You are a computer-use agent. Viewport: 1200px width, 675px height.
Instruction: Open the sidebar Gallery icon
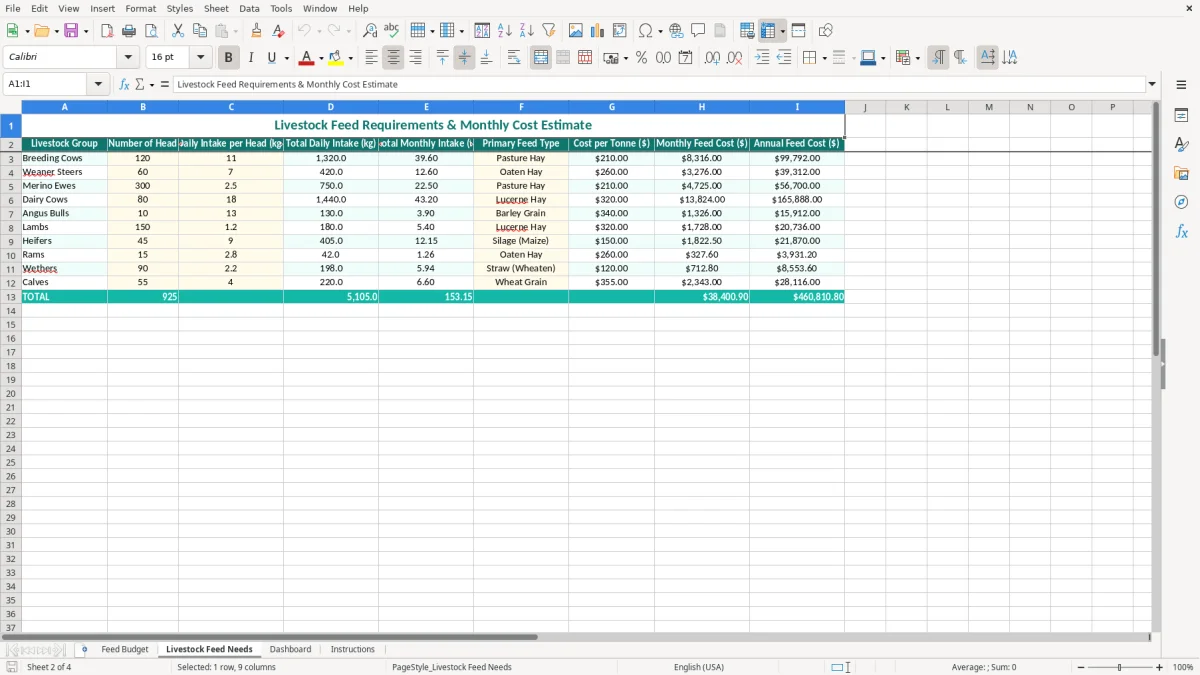point(1181,174)
